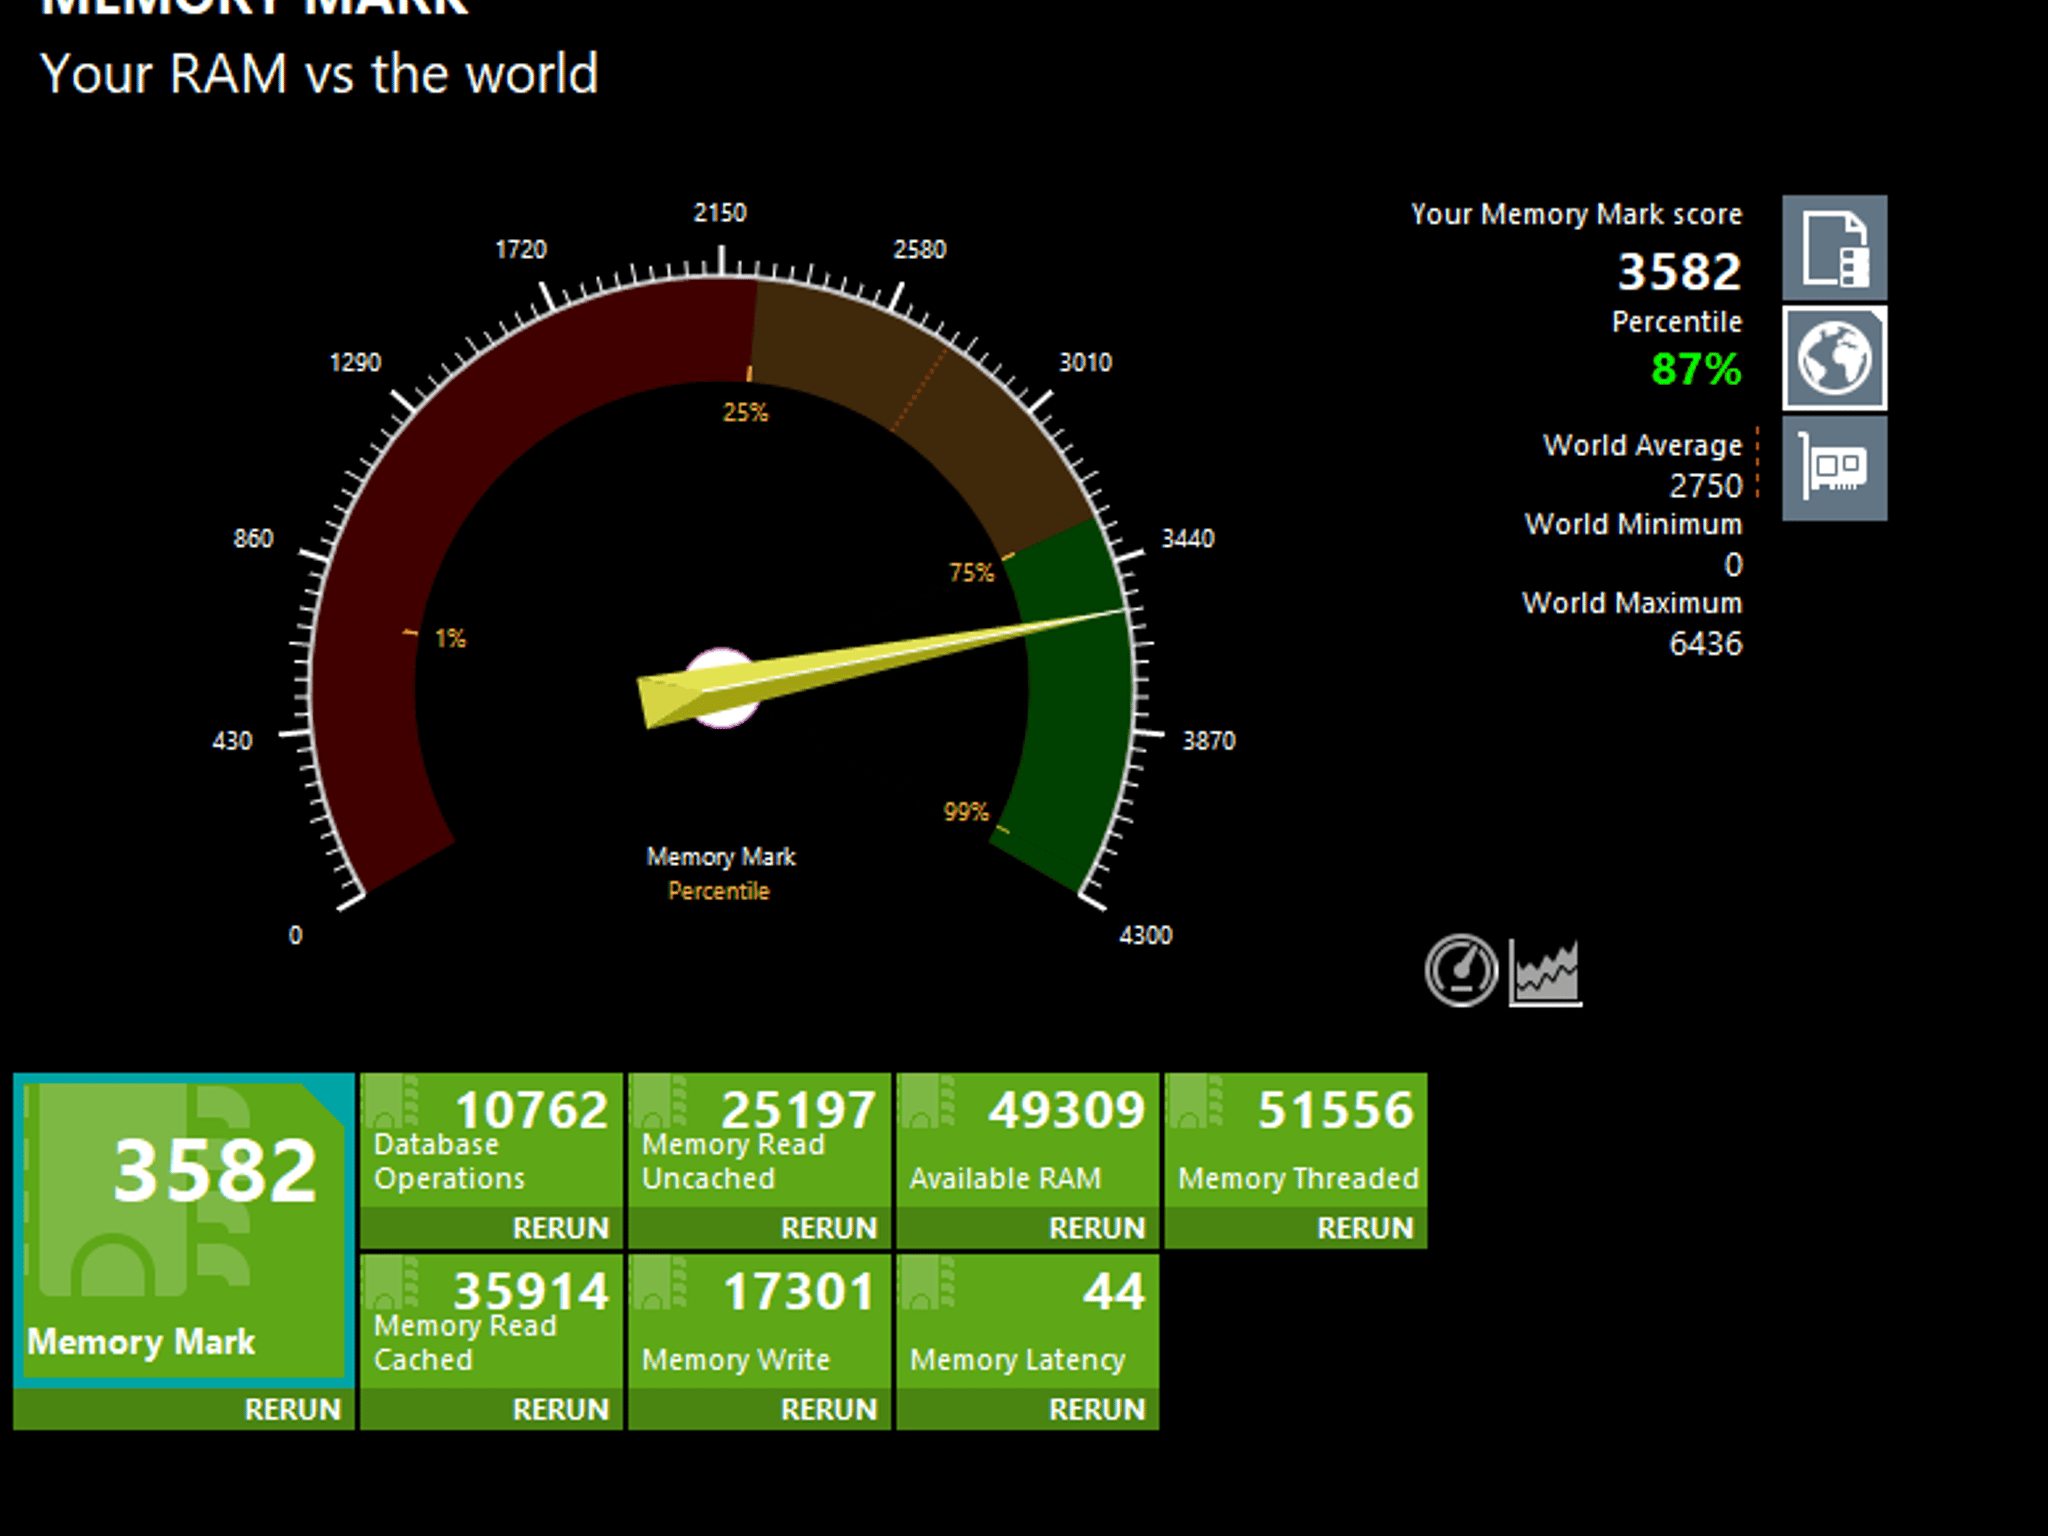The image size is (2048, 1536).
Task: Click the Database Operations tile icon
Action: [393, 1102]
